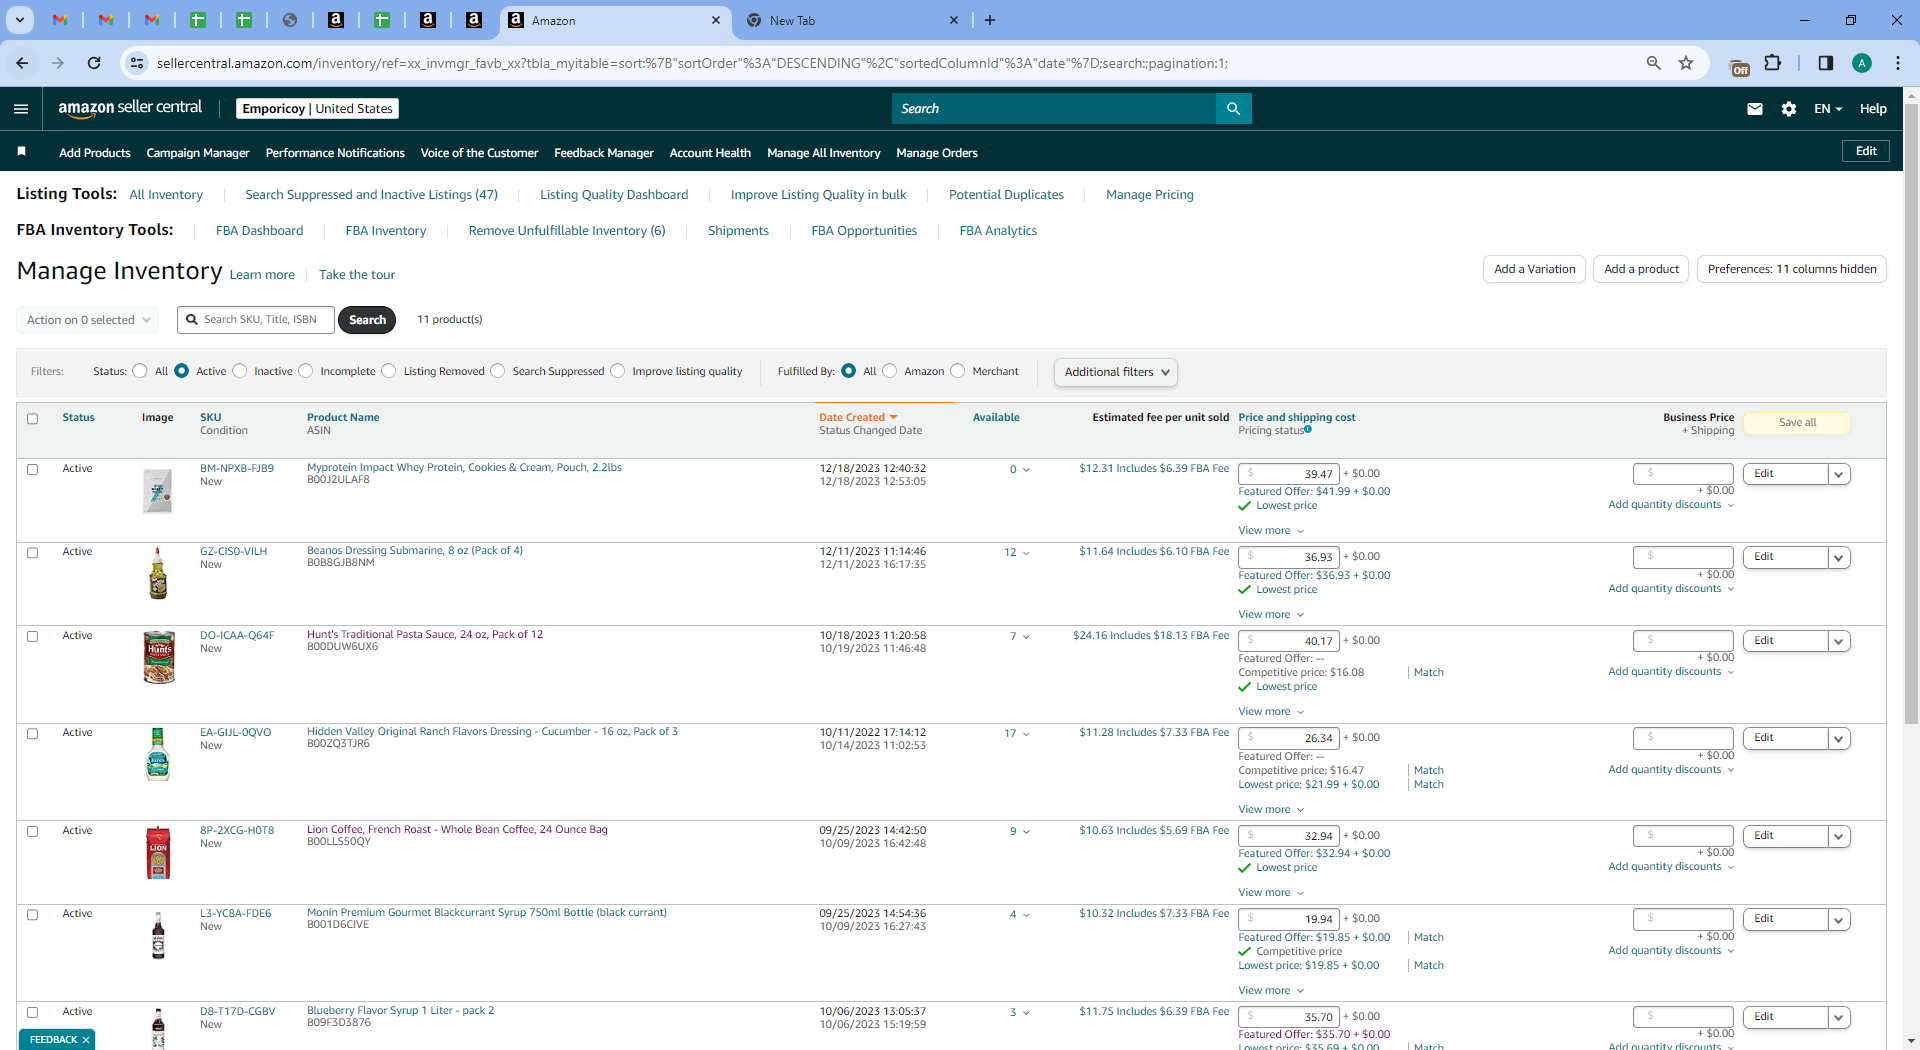
Task: Open the Beanos Dressing product thumbnail
Action: pyautogui.click(x=158, y=573)
